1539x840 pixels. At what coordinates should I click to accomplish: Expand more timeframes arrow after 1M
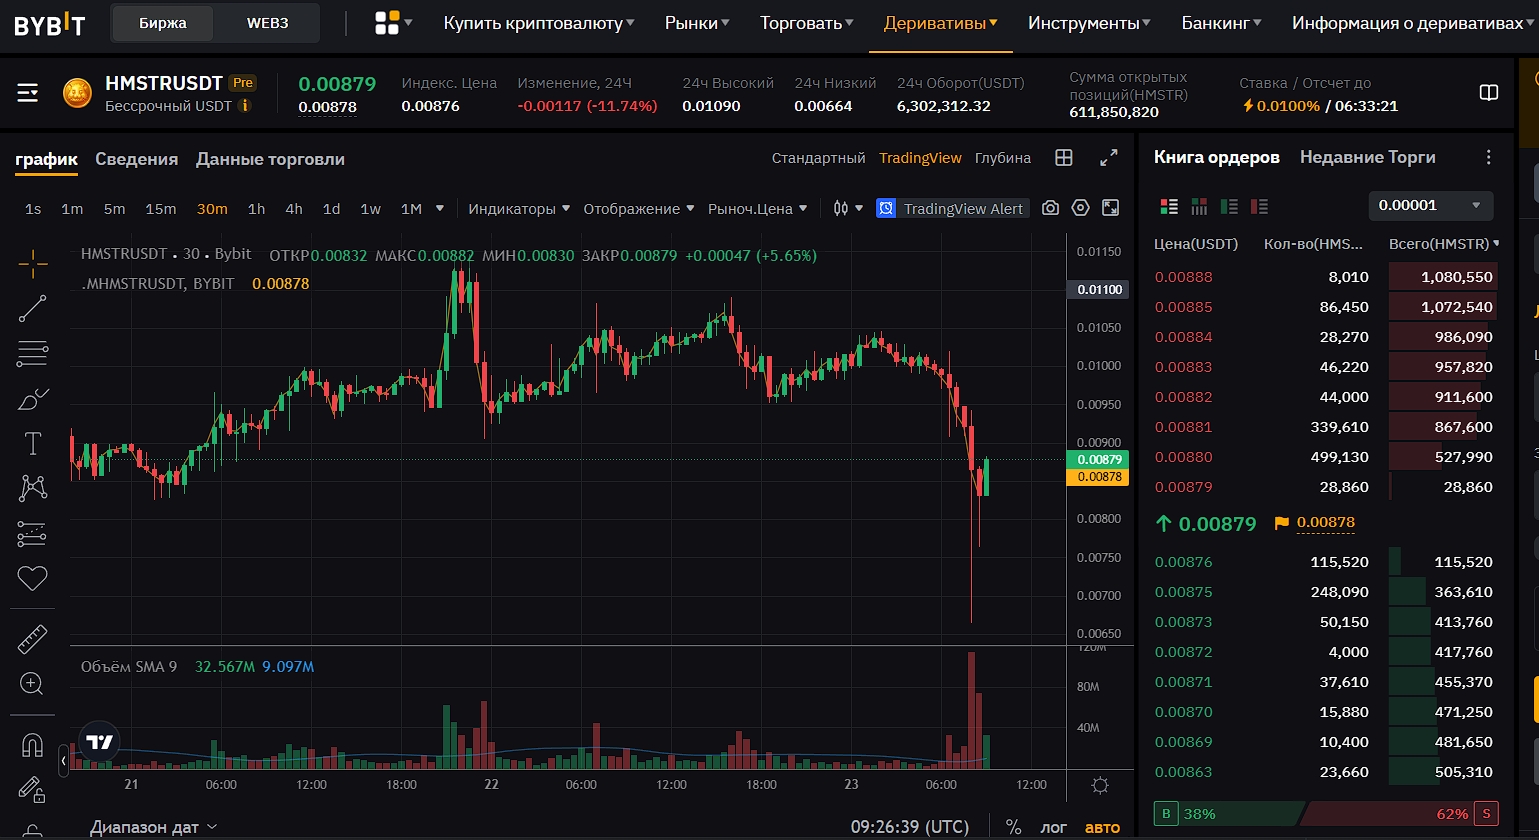(439, 208)
